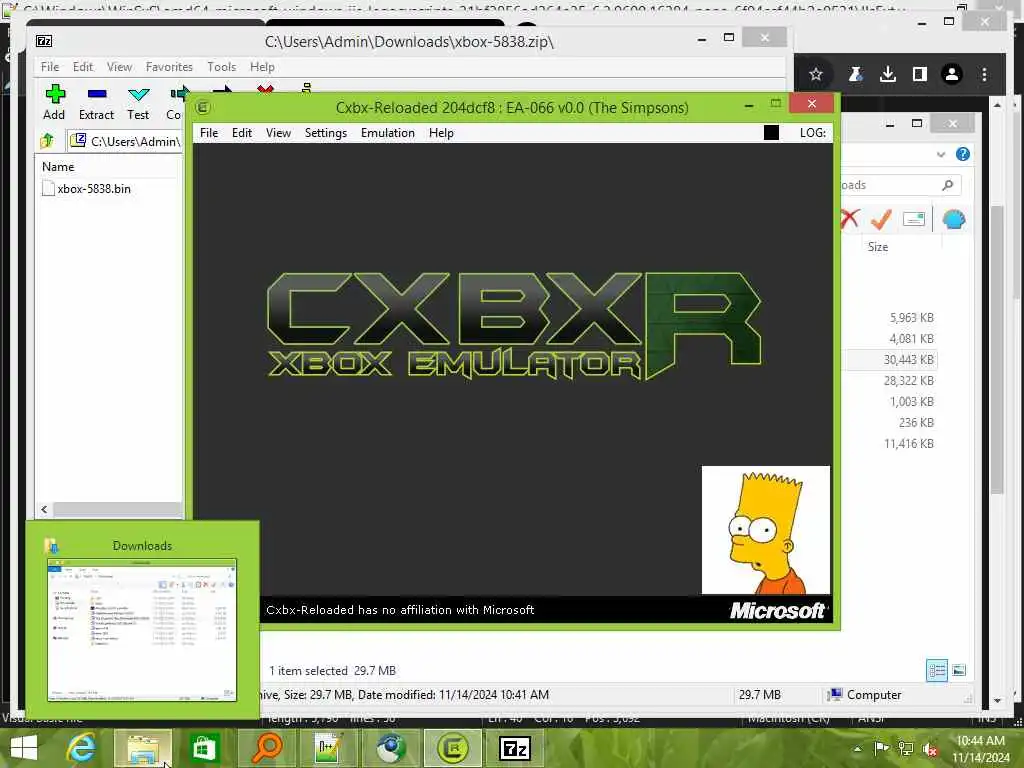Open the Settings menu in Cxbx-Reloaded
Viewport: 1024px width, 768px height.
(x=325, y=133)
